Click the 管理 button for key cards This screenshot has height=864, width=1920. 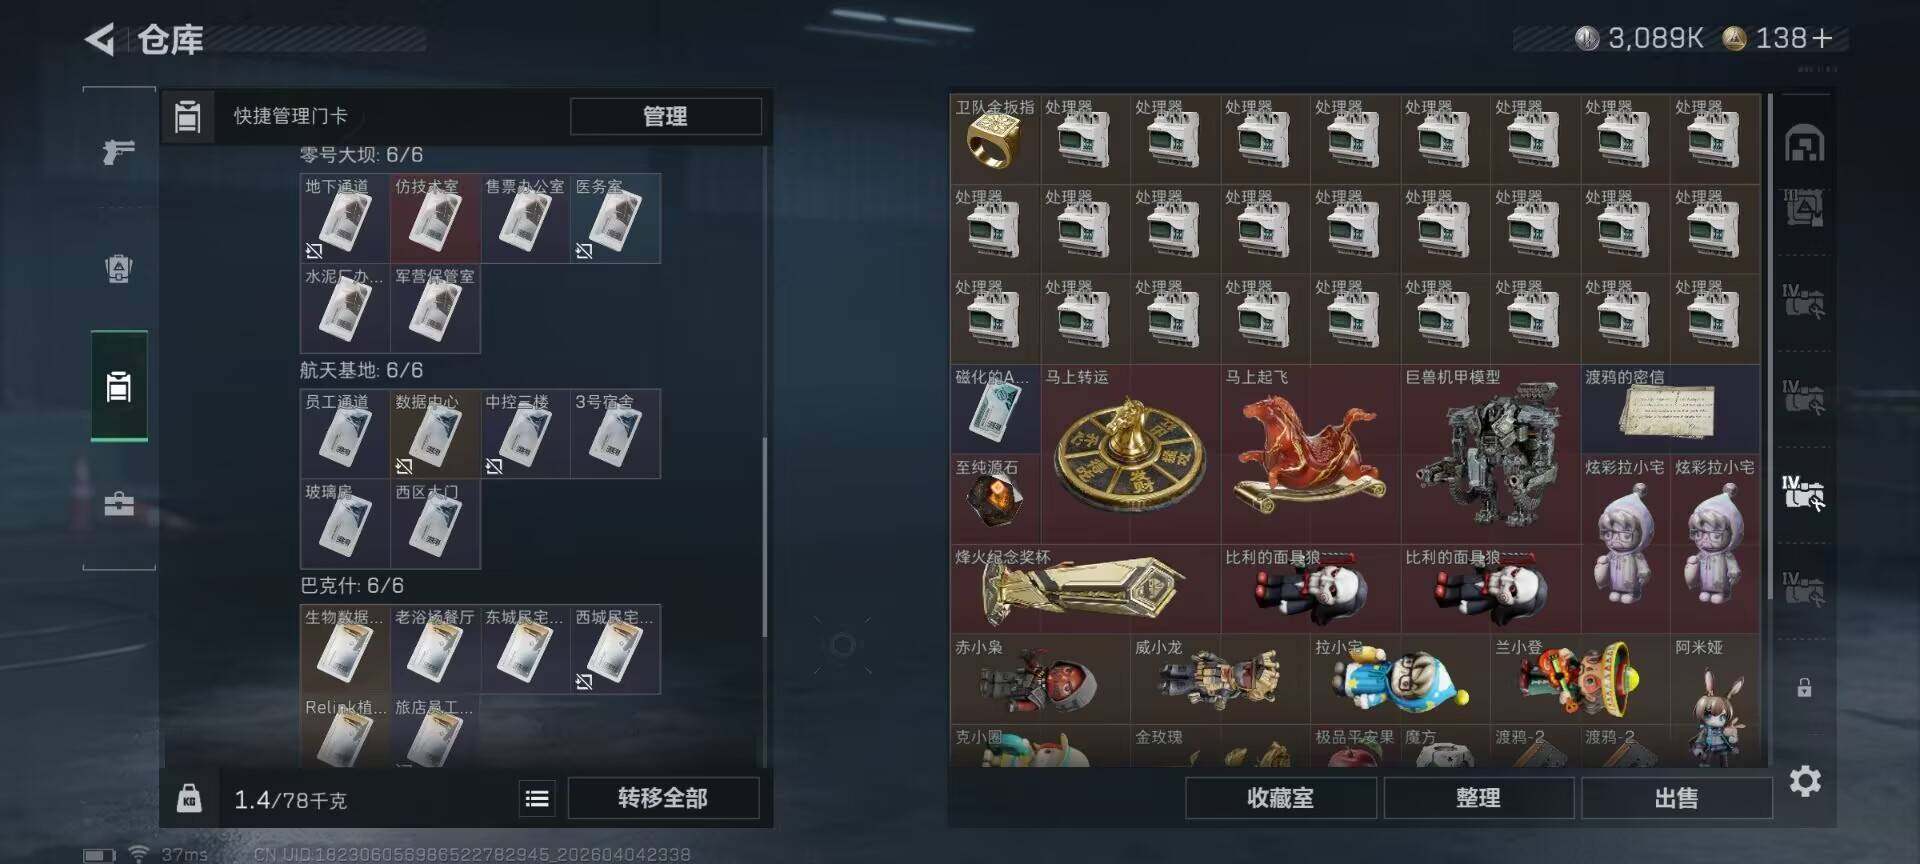pyautogui.click(x=665, y=116)
